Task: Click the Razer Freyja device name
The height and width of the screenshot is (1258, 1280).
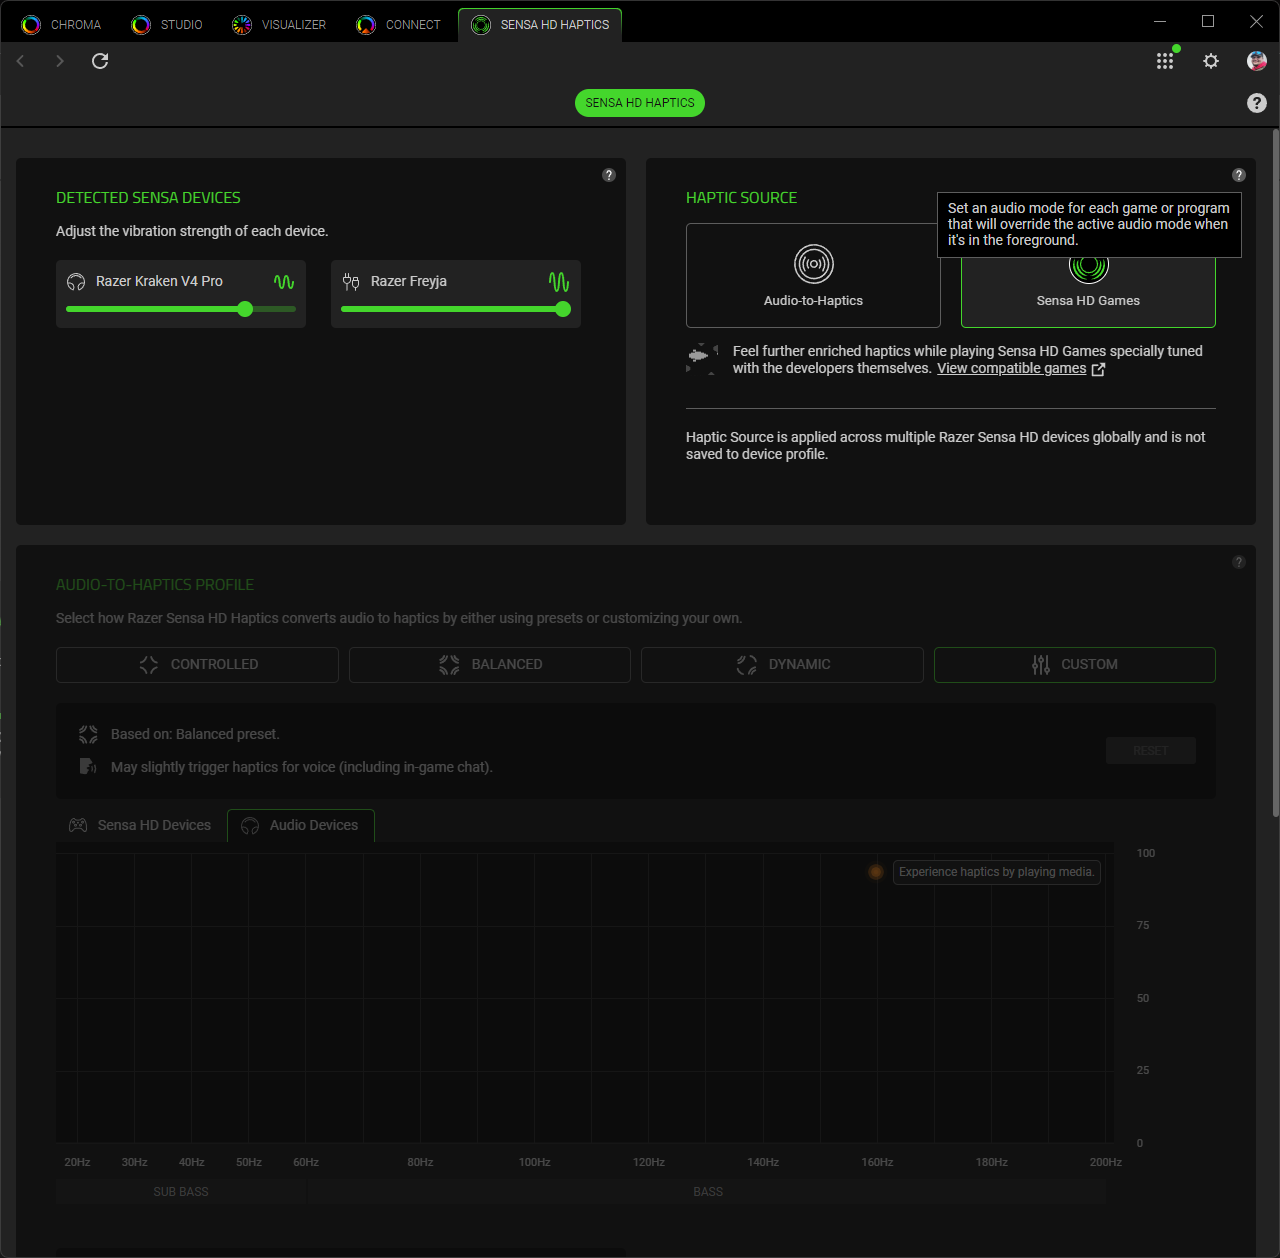Action: pos(409,282)
